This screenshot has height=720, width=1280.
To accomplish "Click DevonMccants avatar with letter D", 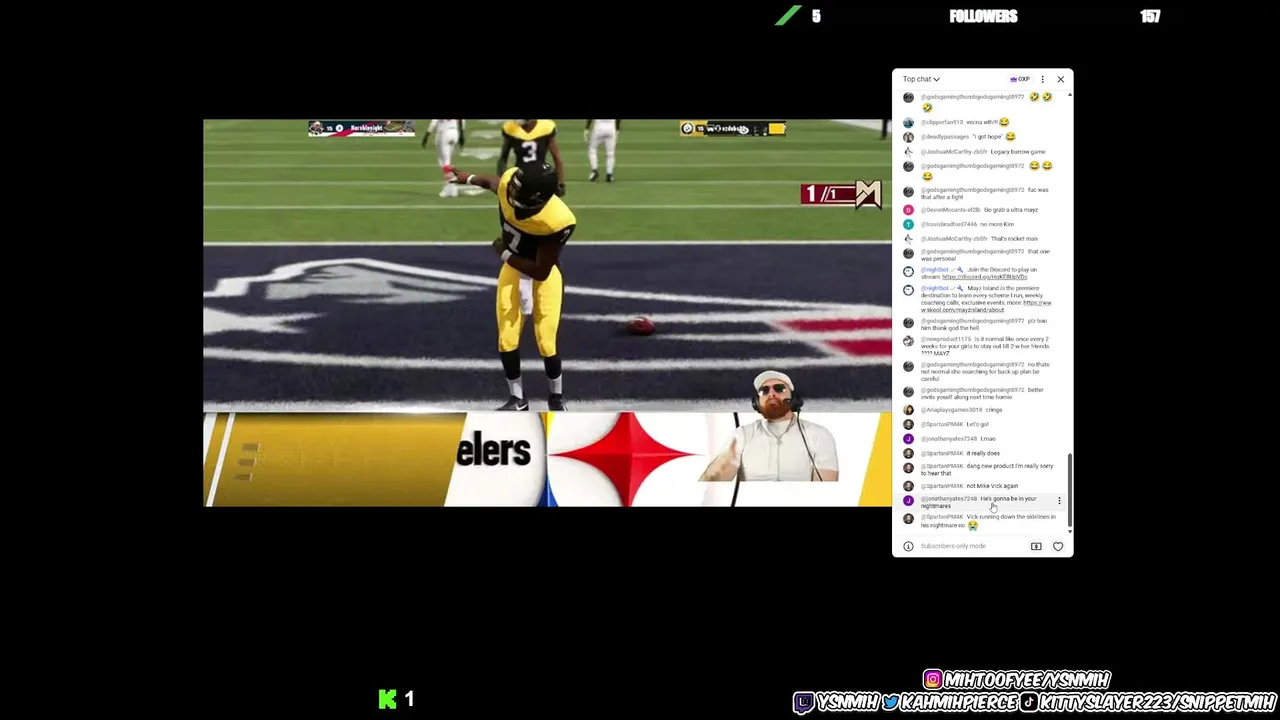I will pos(908,210).
